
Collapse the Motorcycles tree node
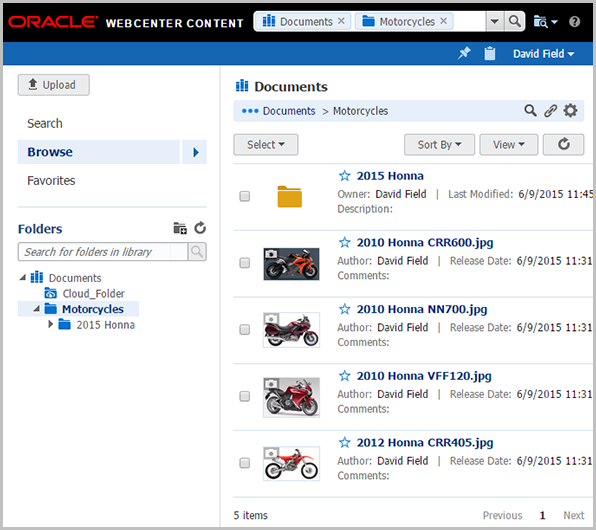36,309
